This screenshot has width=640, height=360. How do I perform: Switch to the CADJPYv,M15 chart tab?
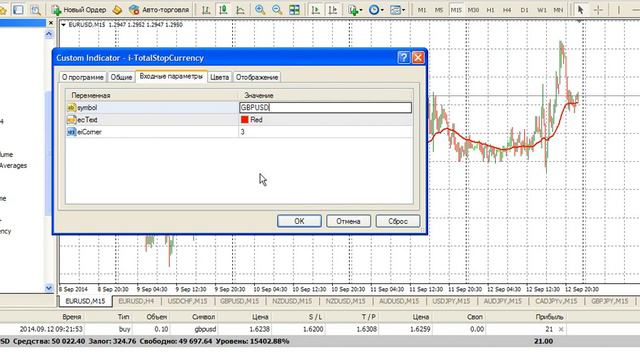point(556,301)
